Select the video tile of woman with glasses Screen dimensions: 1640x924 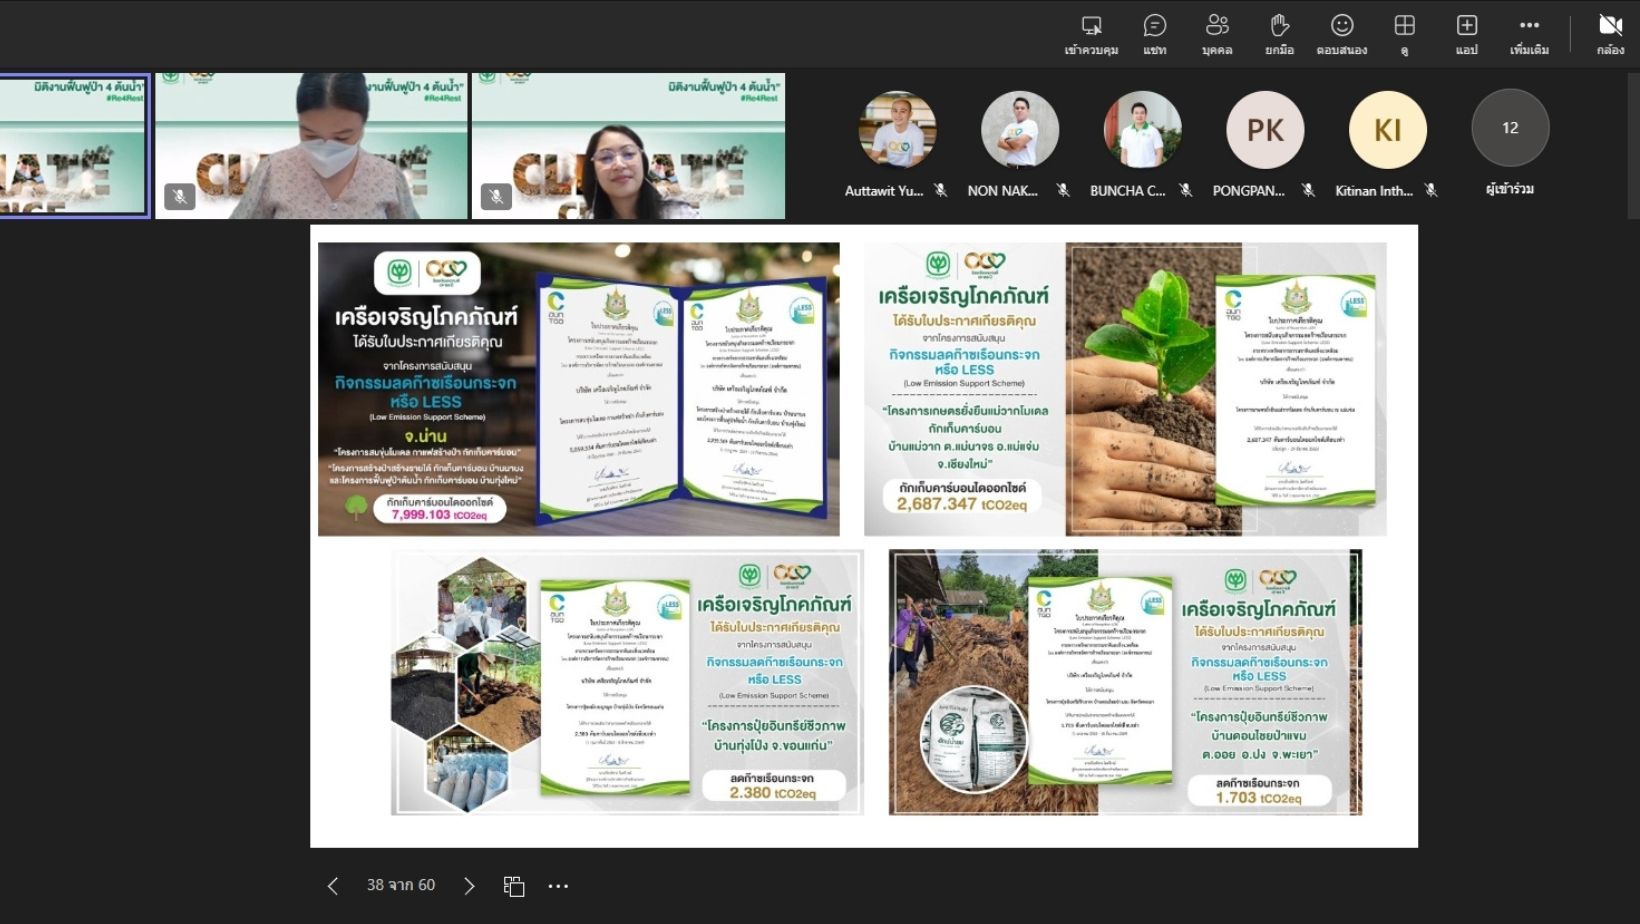pos(628,146)
